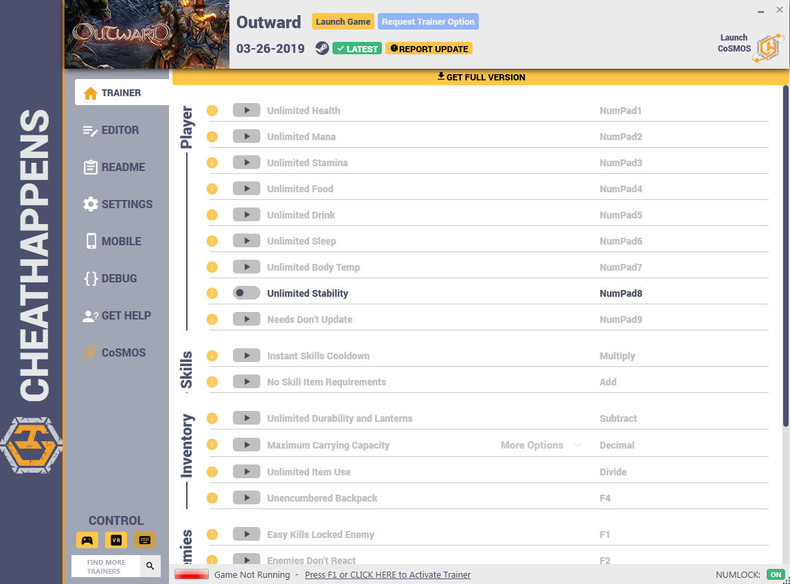Click the Cheat Happens hexagon logo

tap(31, 445)
